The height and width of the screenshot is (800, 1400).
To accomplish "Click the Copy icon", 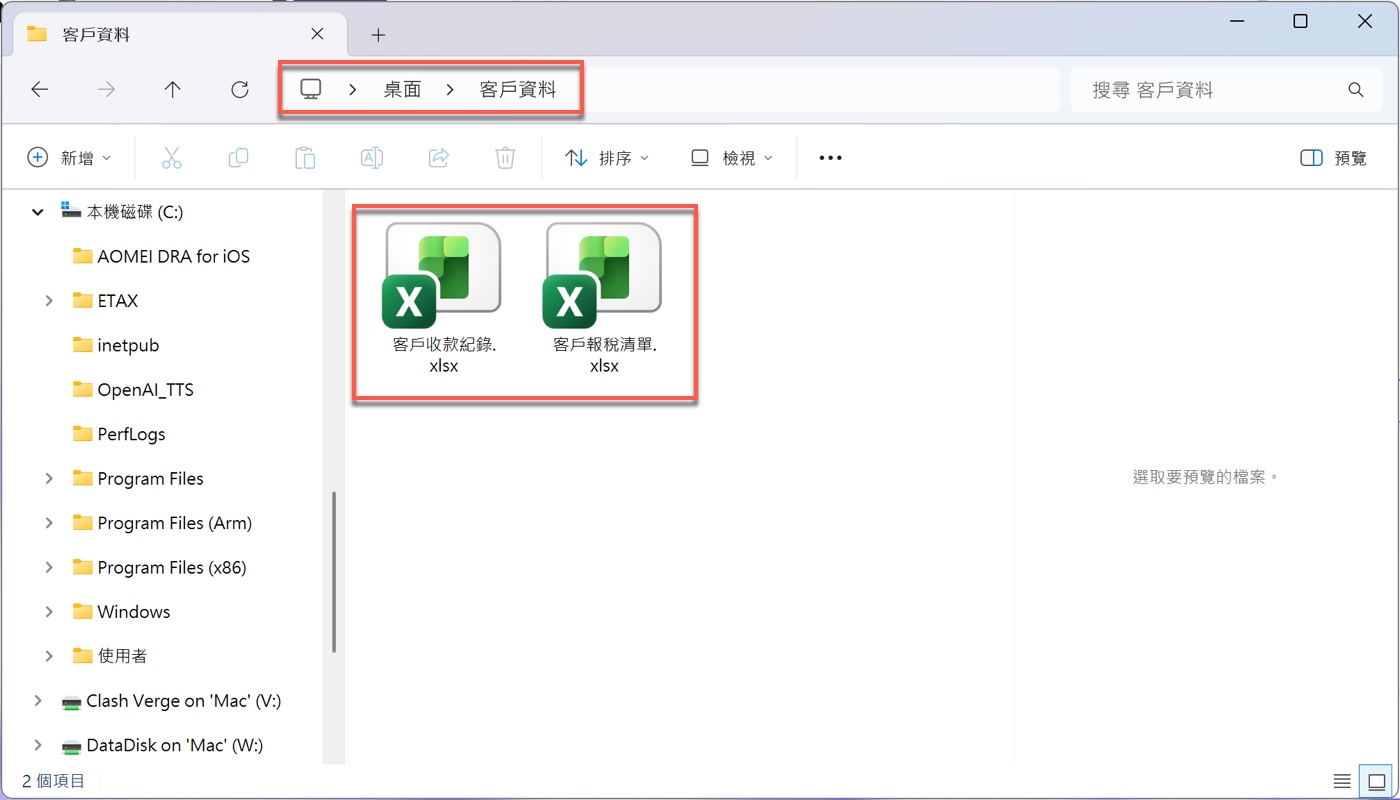I will point(238,157).
